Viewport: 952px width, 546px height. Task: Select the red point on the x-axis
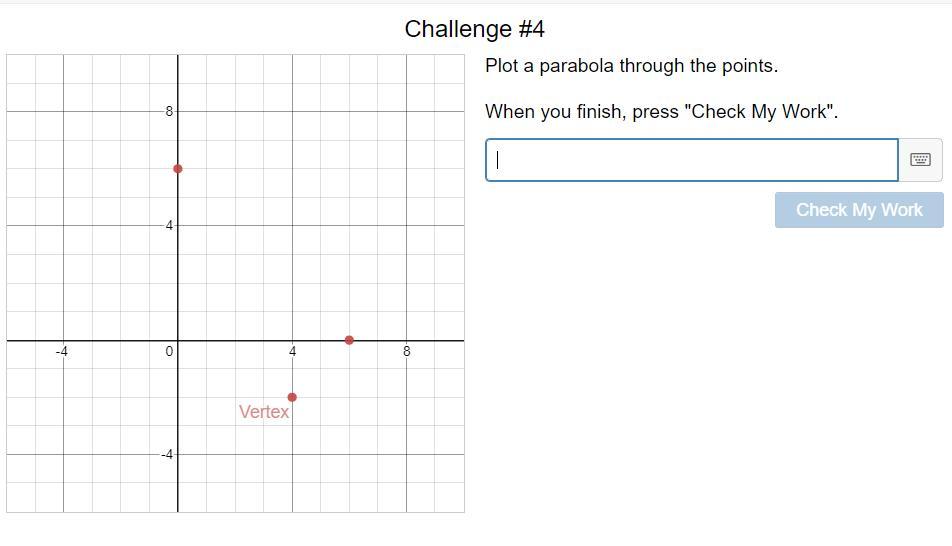click(349, 340)
